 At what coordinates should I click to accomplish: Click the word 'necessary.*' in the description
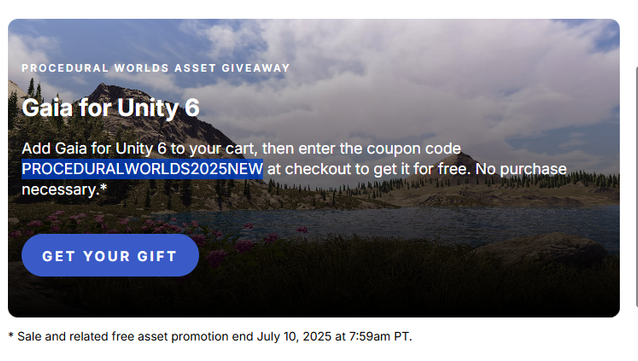64,190
